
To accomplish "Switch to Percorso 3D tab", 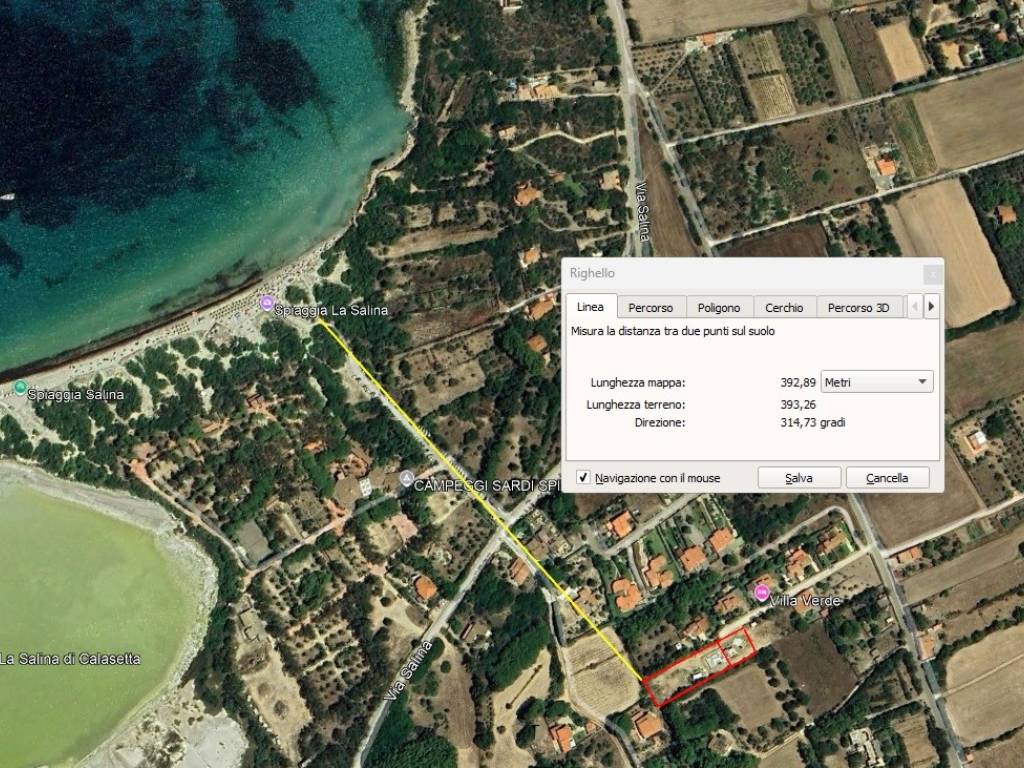I will pos(858,308).
